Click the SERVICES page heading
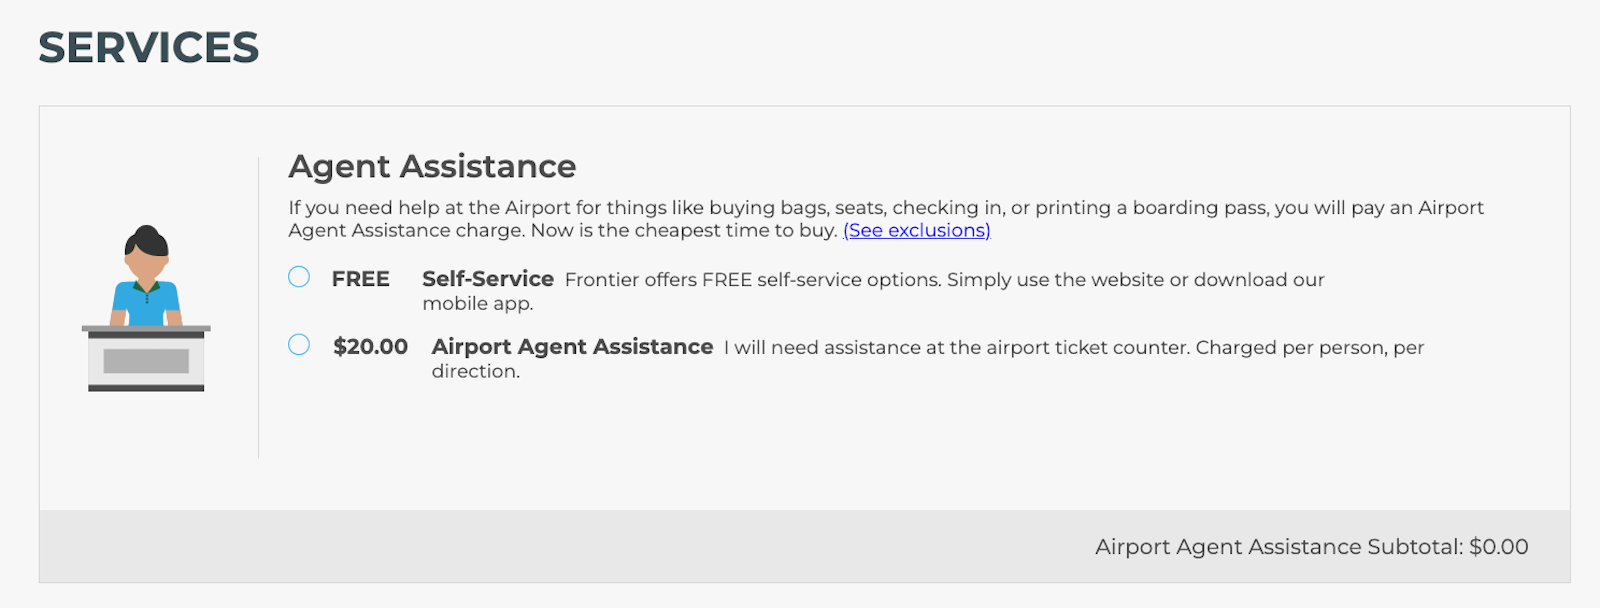Image resolution: width=1600 pixels, height=608 pixels. click(149, 48)
